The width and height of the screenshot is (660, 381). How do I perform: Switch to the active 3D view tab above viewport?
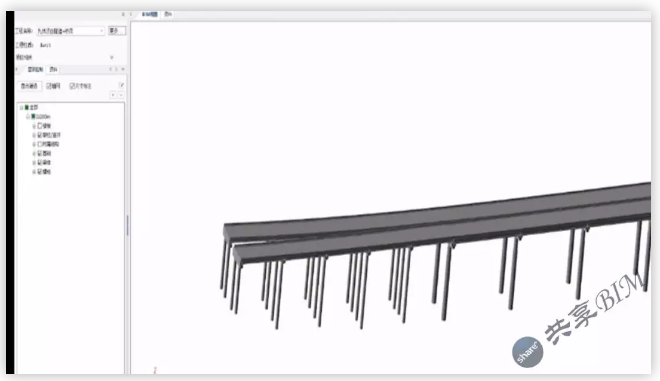pos(149,14)
